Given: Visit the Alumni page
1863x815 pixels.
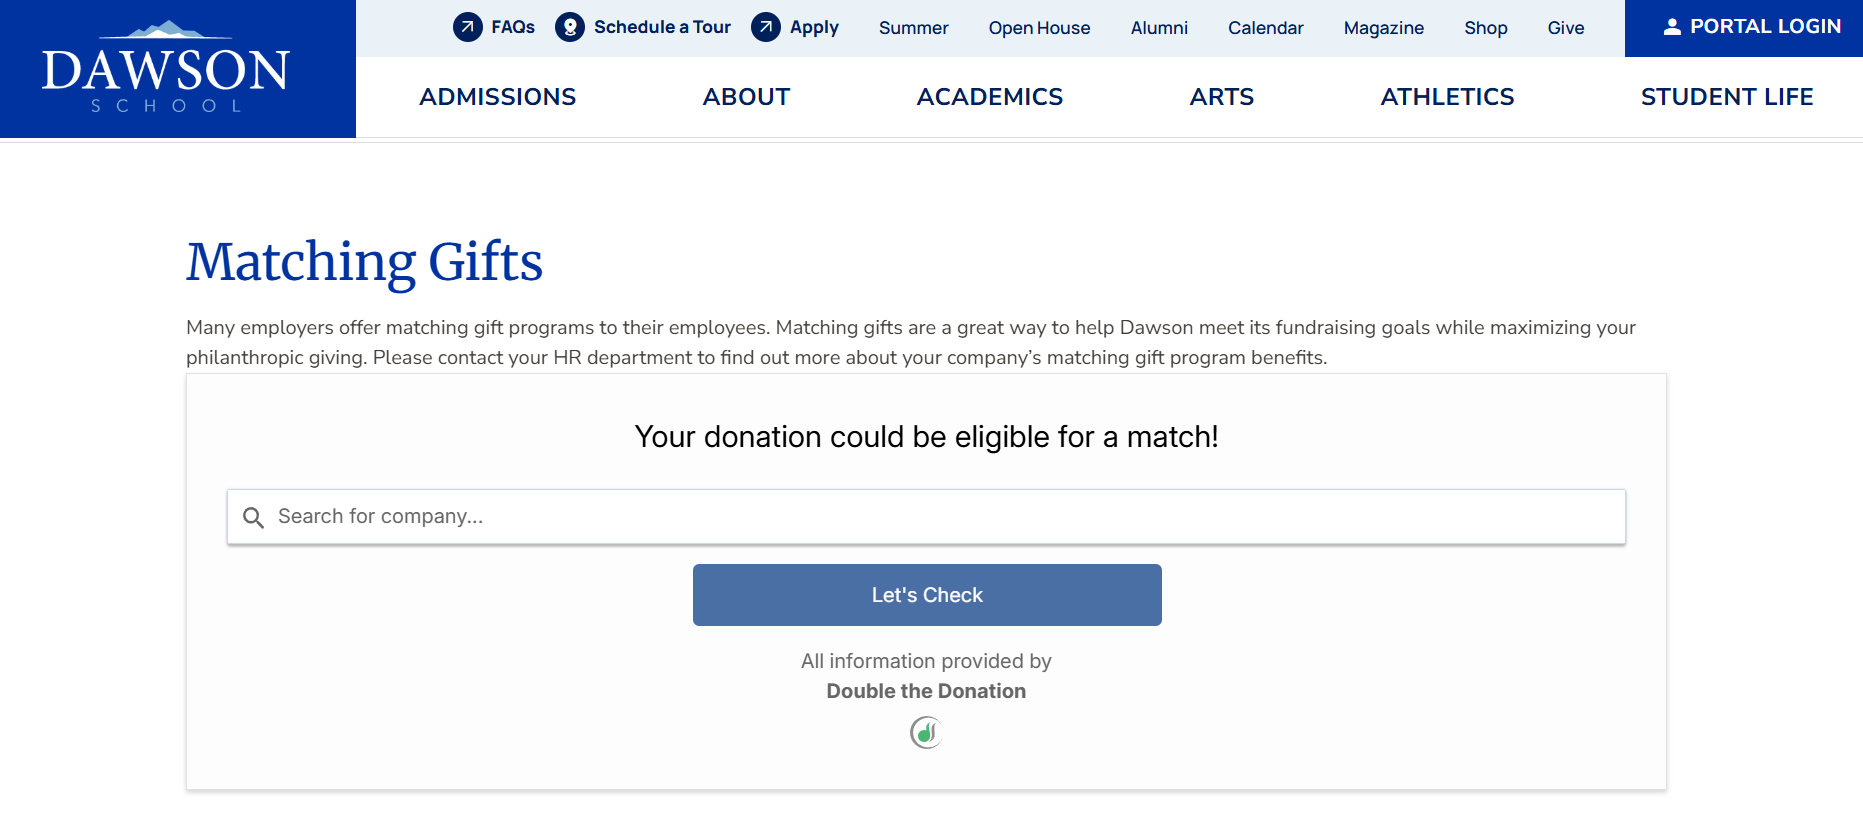Looking at the screenshot, I should (x=1159, y=28).
